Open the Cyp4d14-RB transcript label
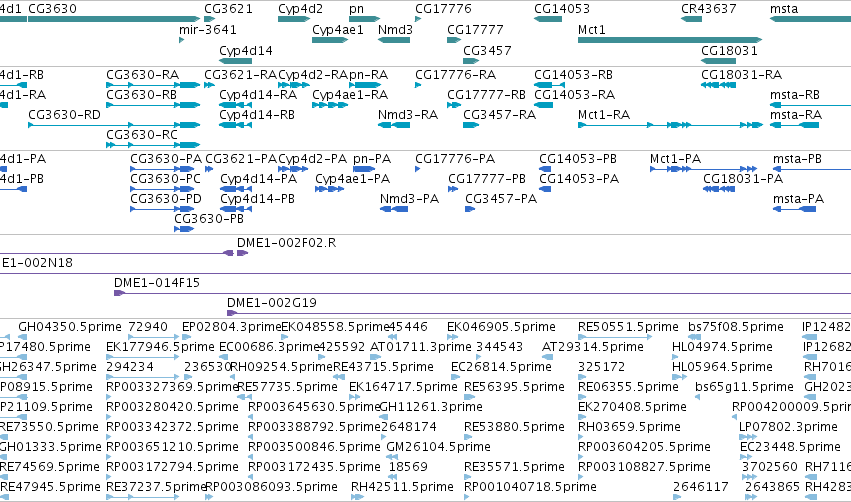 click(x=257, y=115)
